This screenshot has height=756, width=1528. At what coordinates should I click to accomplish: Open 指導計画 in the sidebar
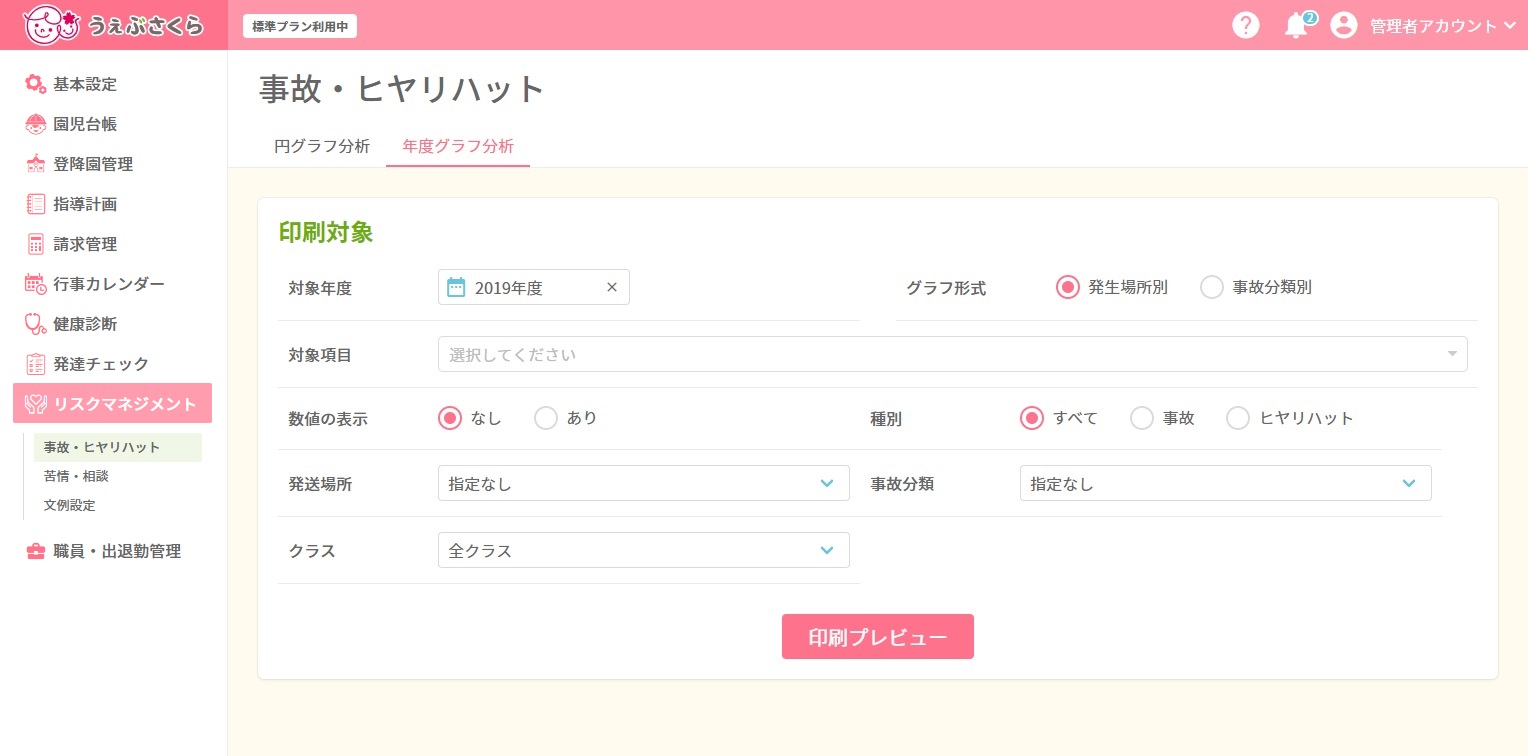[85, 204]
